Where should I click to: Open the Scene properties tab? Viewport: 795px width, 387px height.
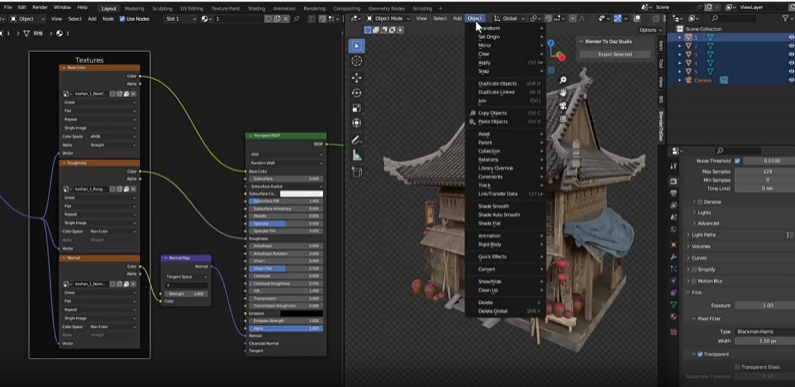(673, 218)
